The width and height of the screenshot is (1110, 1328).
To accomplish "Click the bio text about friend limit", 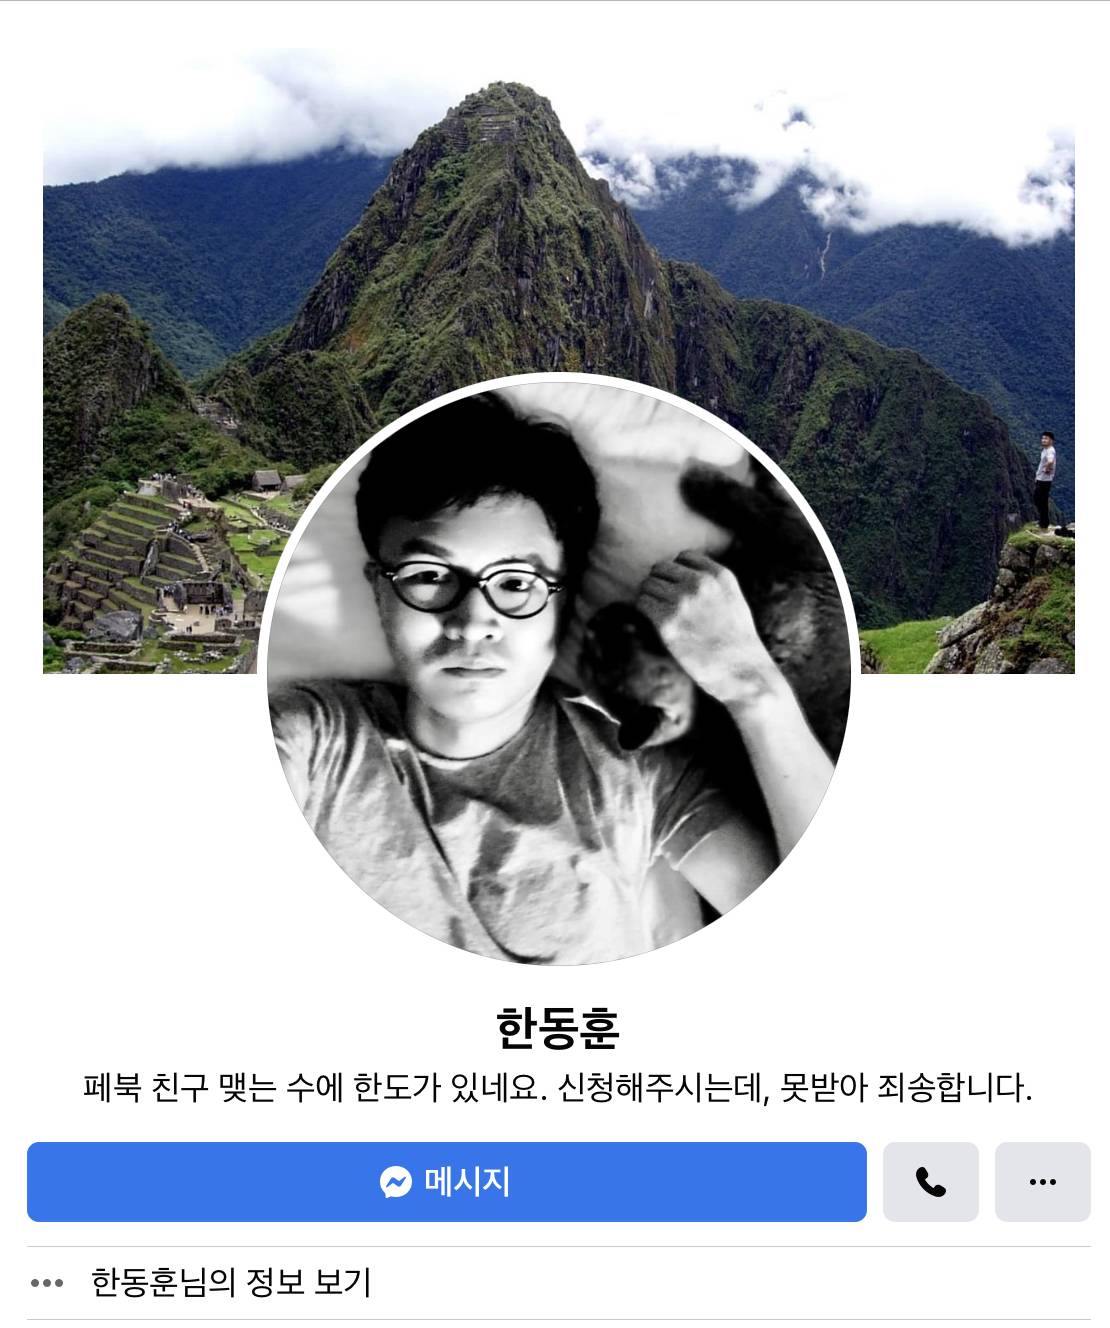I will pyautogui.click(x=558, y=1087).
